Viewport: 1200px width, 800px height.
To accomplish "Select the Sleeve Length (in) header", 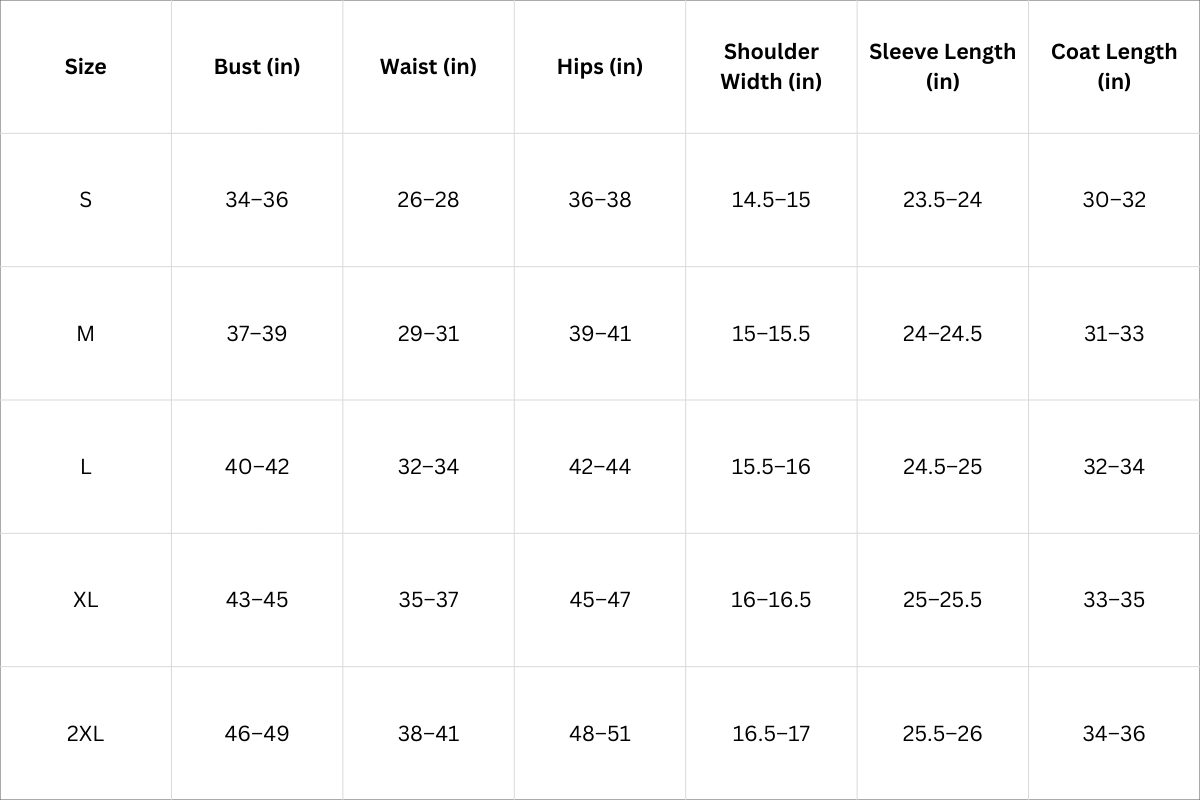I will coord(942,67).
